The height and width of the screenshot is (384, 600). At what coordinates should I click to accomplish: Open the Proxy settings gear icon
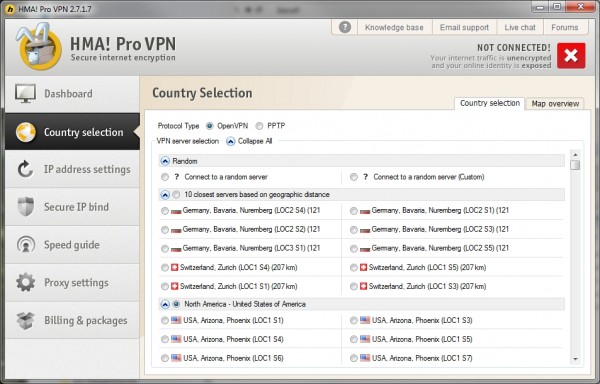tap(25, 282)
